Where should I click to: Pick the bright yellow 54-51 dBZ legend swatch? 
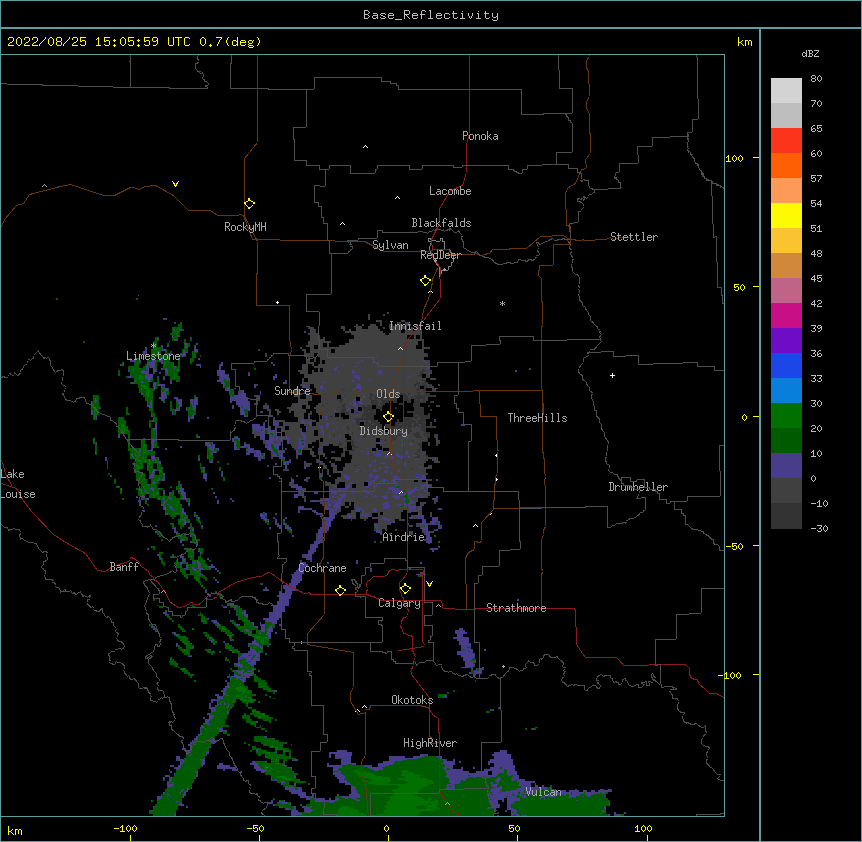pos(786,215)
